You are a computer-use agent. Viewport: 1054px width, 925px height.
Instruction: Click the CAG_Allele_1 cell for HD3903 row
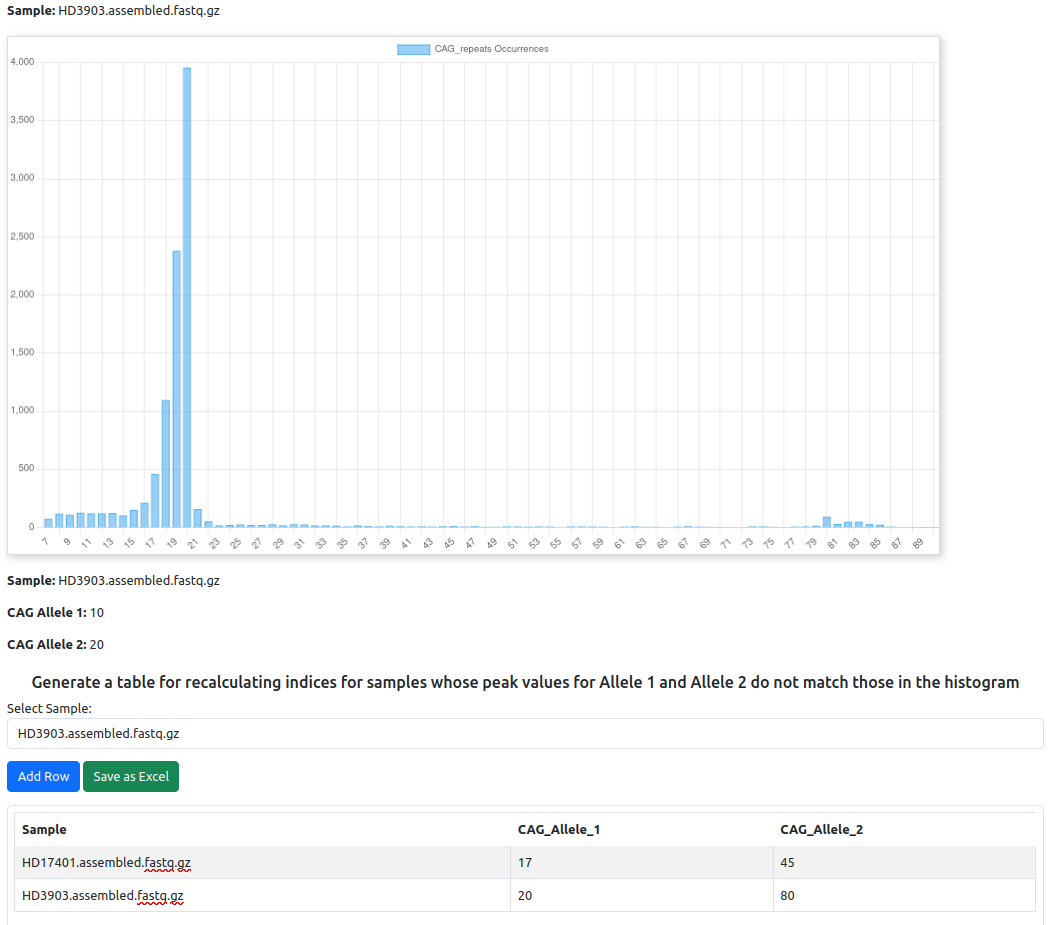click(x=640, y=895)
